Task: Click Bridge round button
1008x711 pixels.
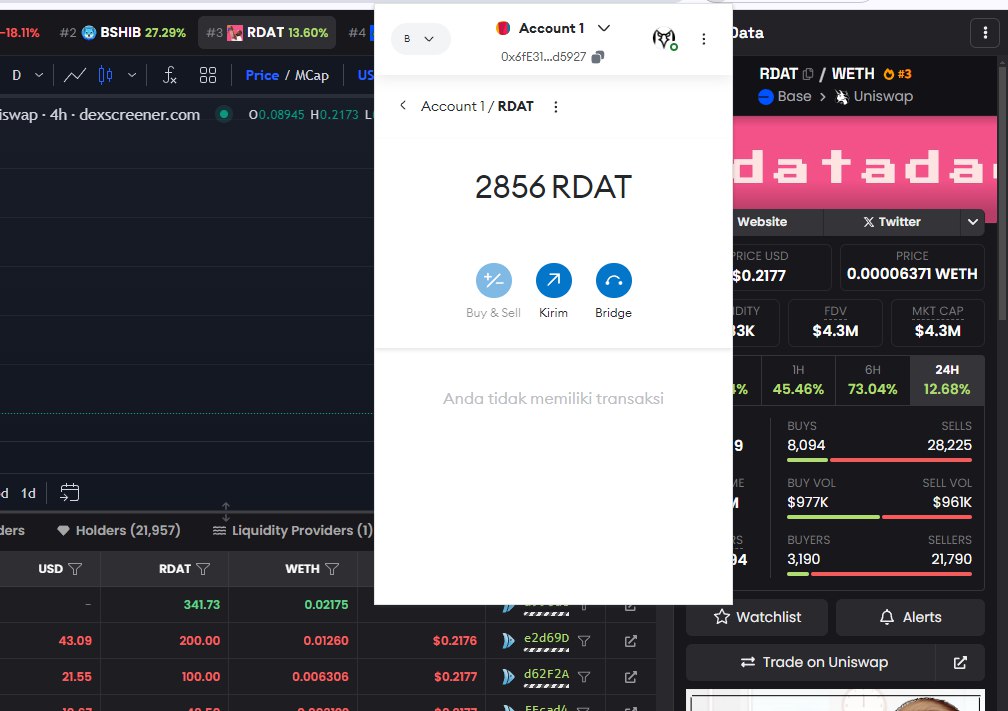Action: (x=614, y=281)
